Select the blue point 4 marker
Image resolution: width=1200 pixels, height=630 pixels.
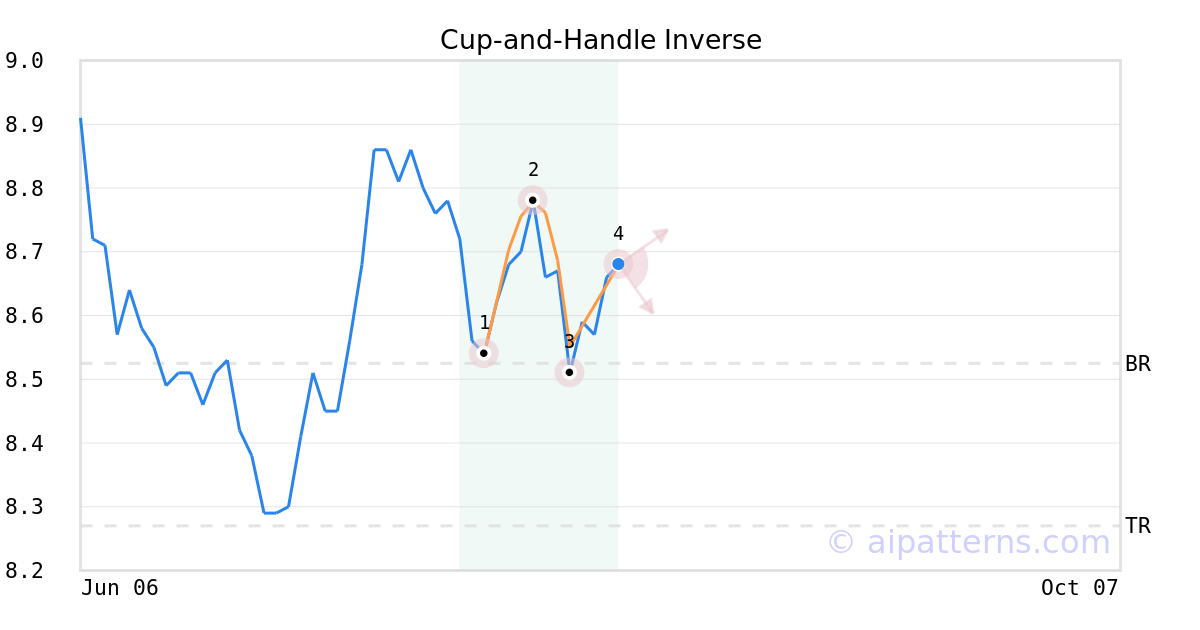(x=618, y=264)
